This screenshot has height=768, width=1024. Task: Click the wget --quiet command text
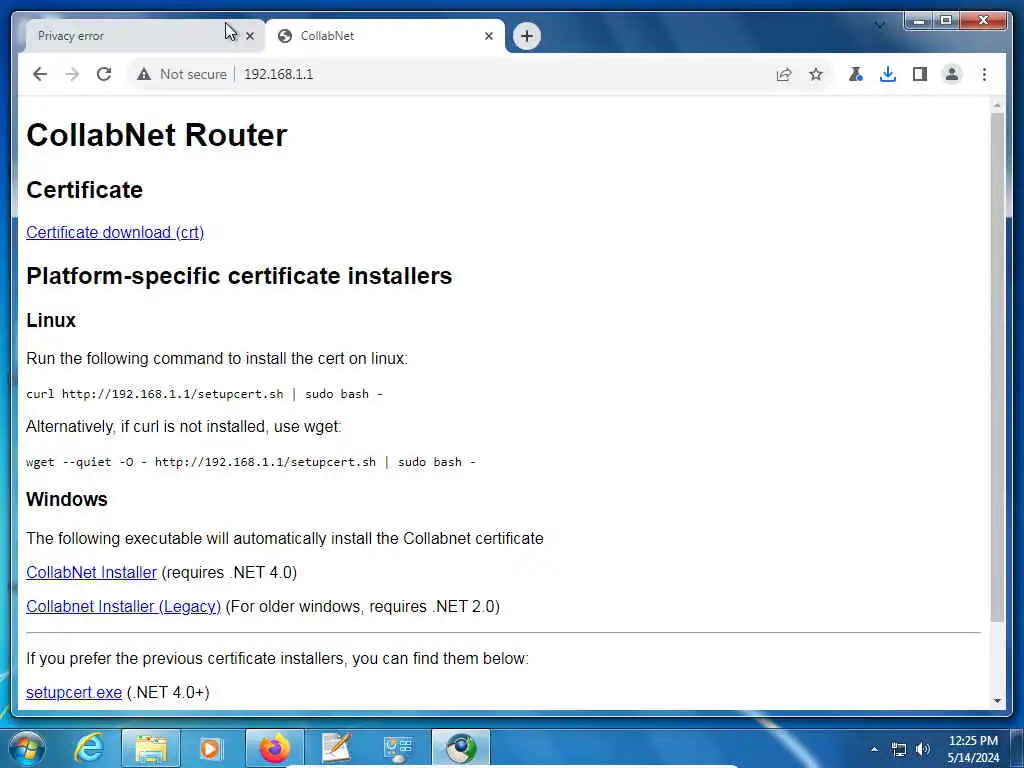[251, 462]
